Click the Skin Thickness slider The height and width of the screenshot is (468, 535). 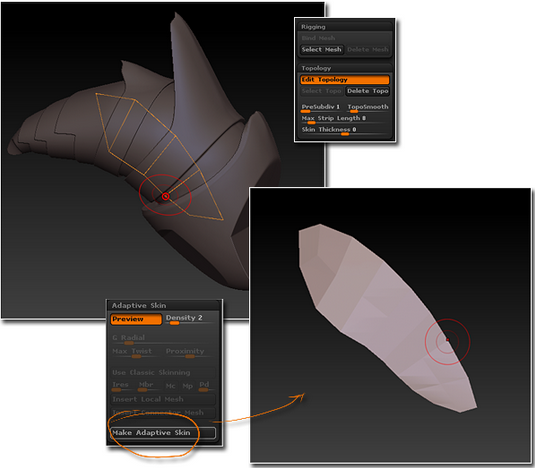[x=345, y=130]
